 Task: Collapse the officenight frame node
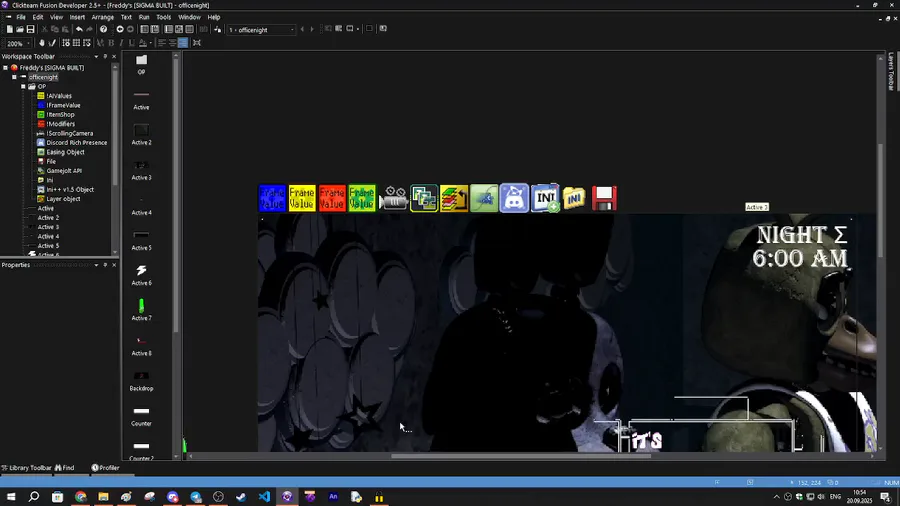point(14,77)
